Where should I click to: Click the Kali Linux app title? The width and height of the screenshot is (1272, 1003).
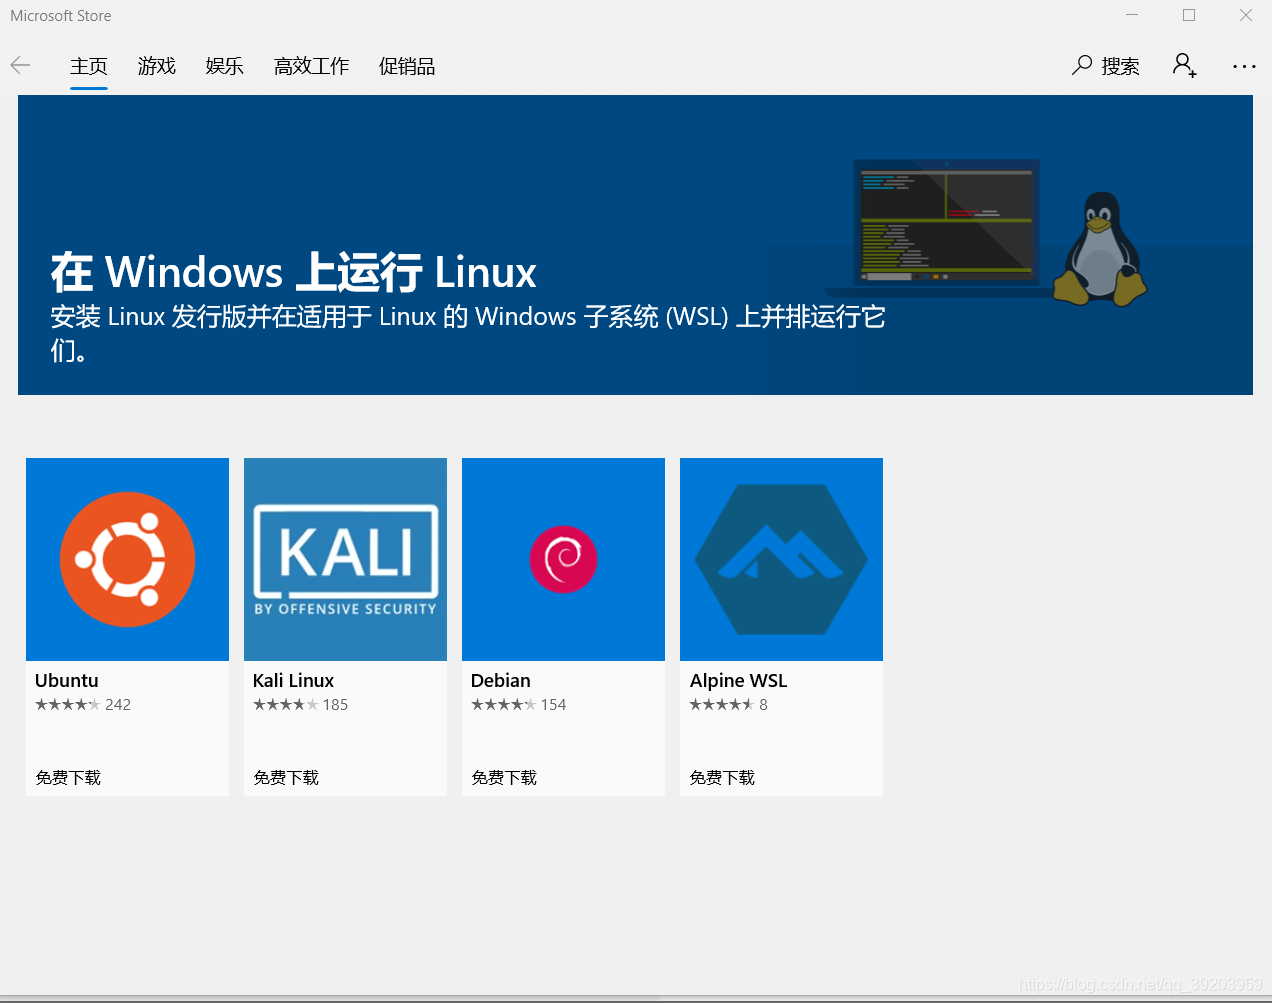293,681
